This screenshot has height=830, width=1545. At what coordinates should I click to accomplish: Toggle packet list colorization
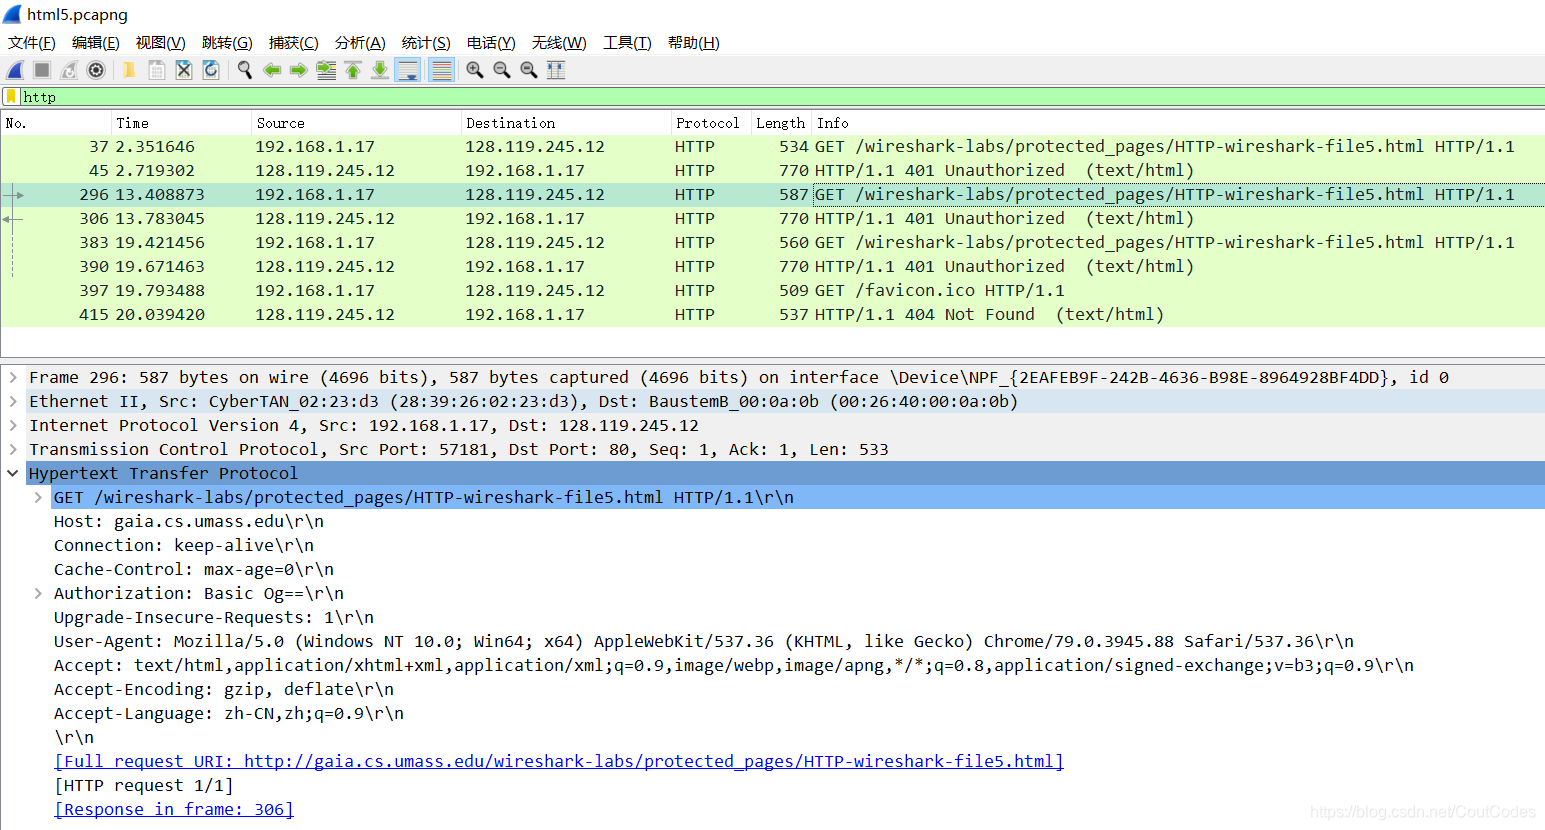click(x=441, y=70)
